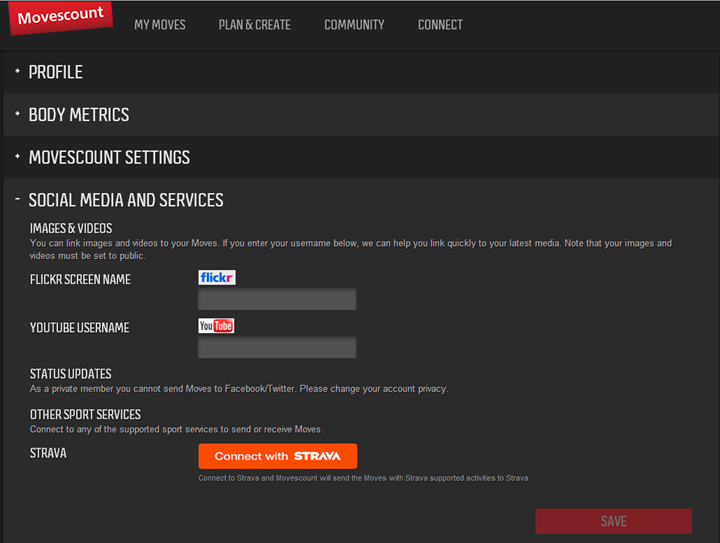Click the YouTube Username label

coord(79,327)
